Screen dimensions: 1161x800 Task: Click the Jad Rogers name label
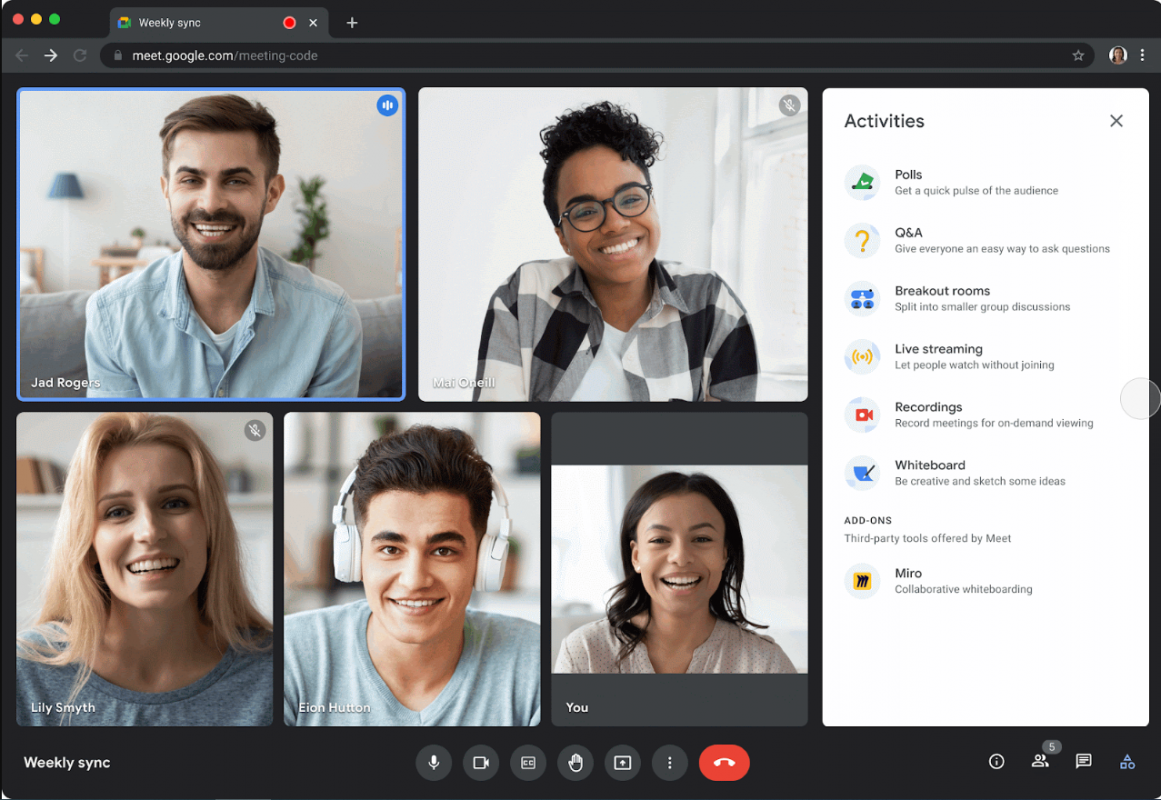[x=65, y=382]
